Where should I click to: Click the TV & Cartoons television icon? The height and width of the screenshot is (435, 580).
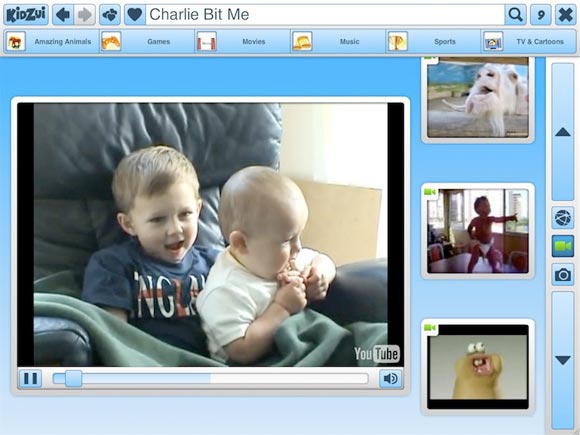(493, 41)
